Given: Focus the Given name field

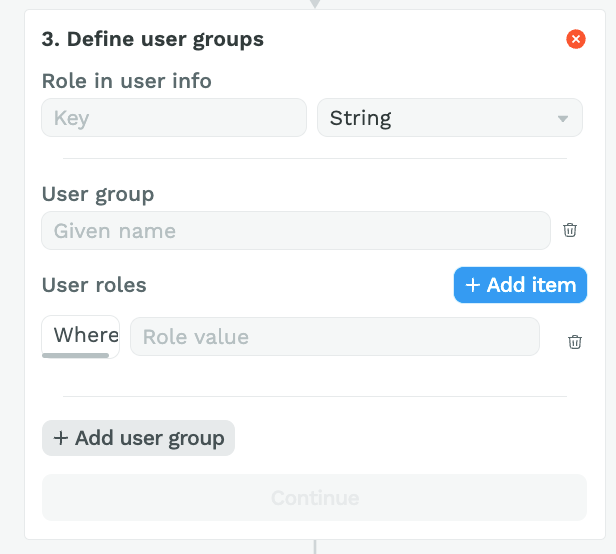Looking at the screenshot, I should (x=296, y=231).
